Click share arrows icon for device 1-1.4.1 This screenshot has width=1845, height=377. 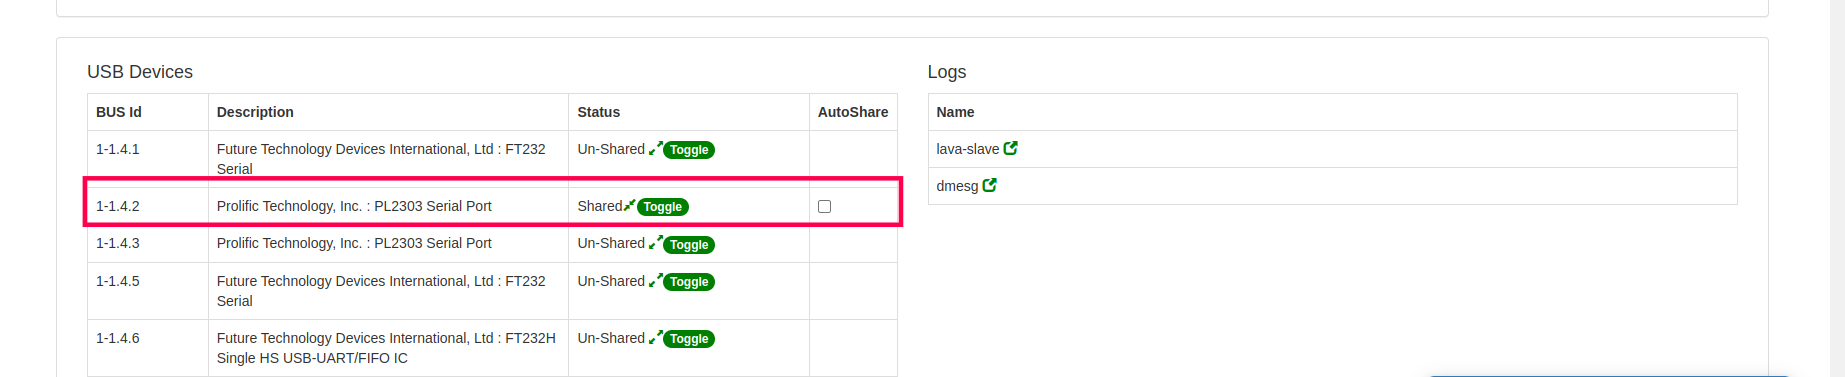(x=655, y=149)
